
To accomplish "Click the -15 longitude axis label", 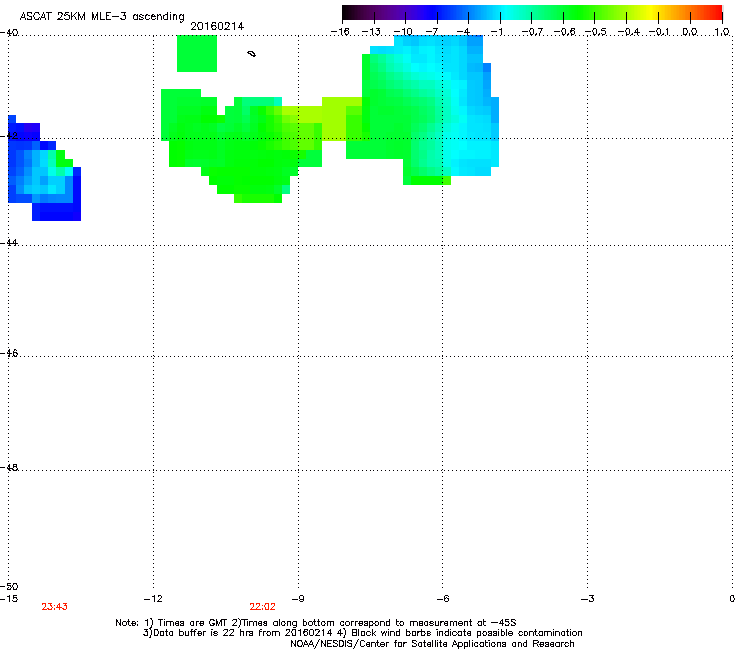I will (9, 599).
